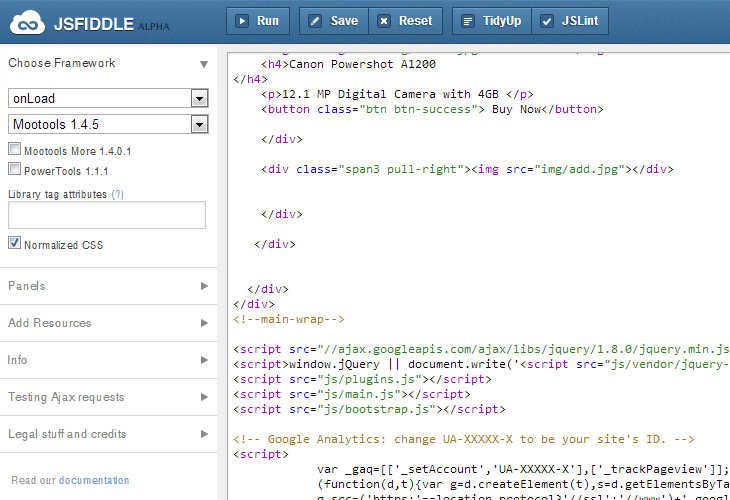
Task: Click the Save pencil icon
Action: [x=315, y=21]
